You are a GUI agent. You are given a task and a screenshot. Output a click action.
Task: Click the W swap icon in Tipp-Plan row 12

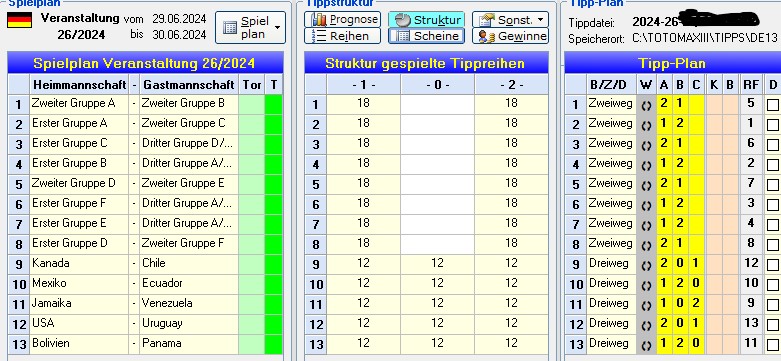point(647,325)
